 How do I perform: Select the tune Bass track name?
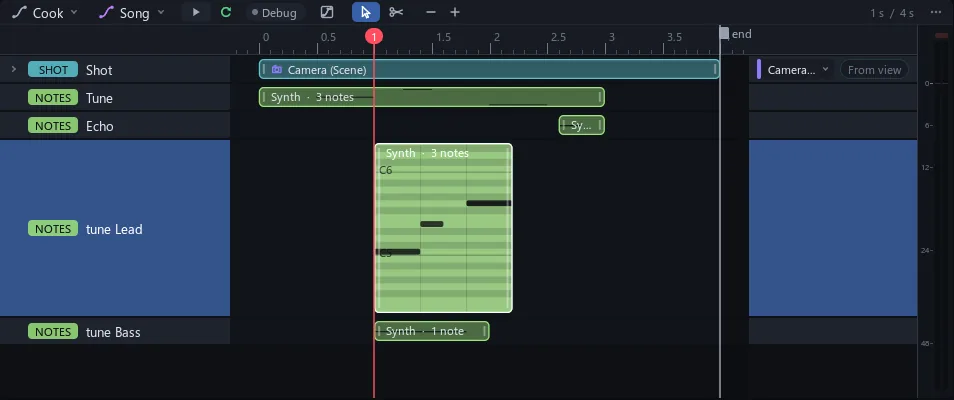tap(113, 332)
